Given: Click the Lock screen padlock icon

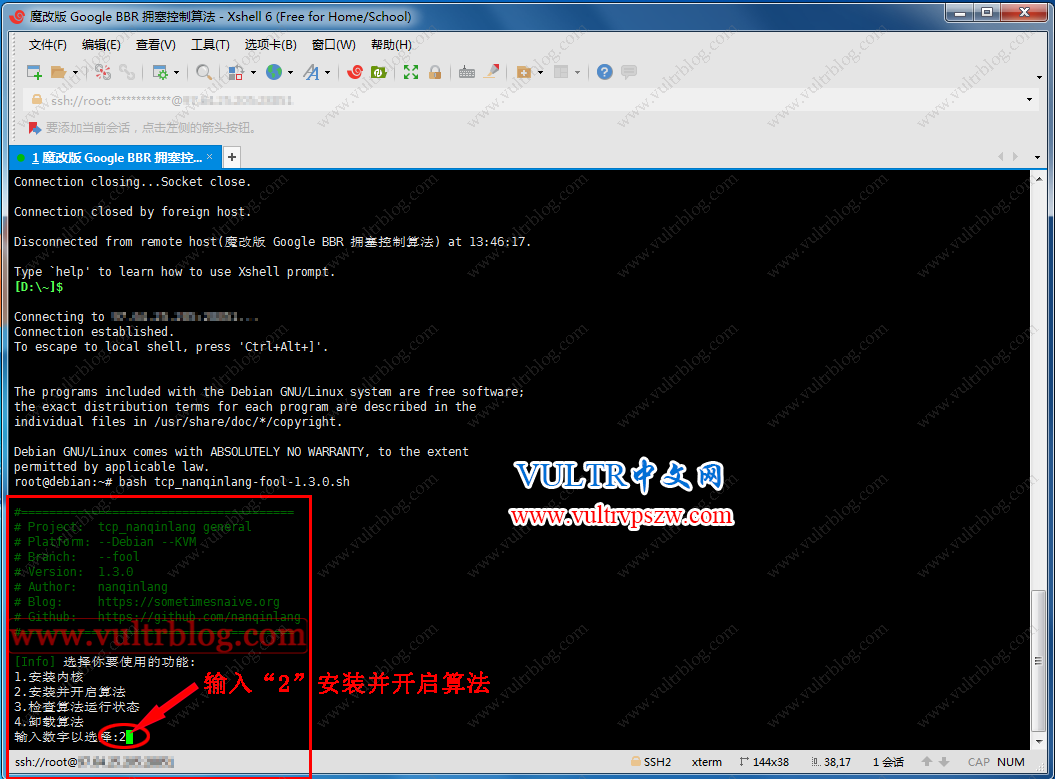Looking at the screenshot, I should (435, 72).
